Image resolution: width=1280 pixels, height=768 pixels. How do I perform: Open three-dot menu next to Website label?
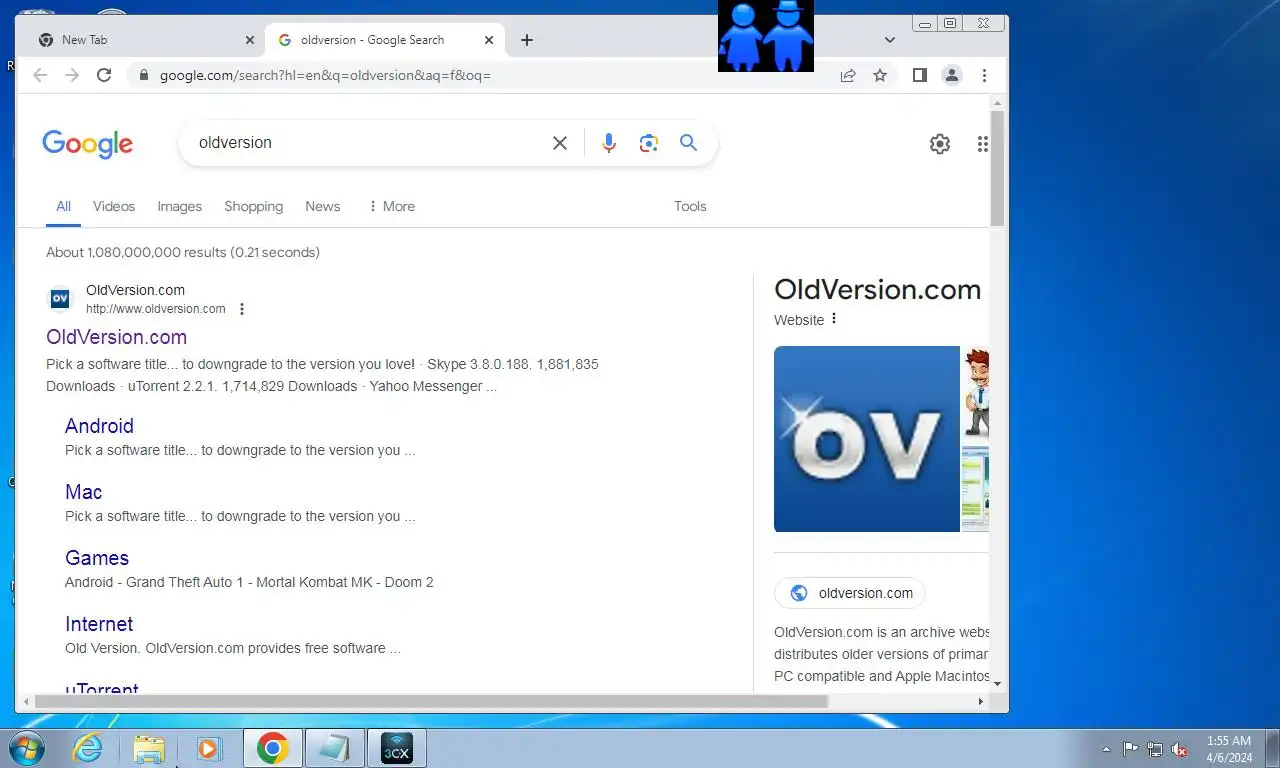834,319
